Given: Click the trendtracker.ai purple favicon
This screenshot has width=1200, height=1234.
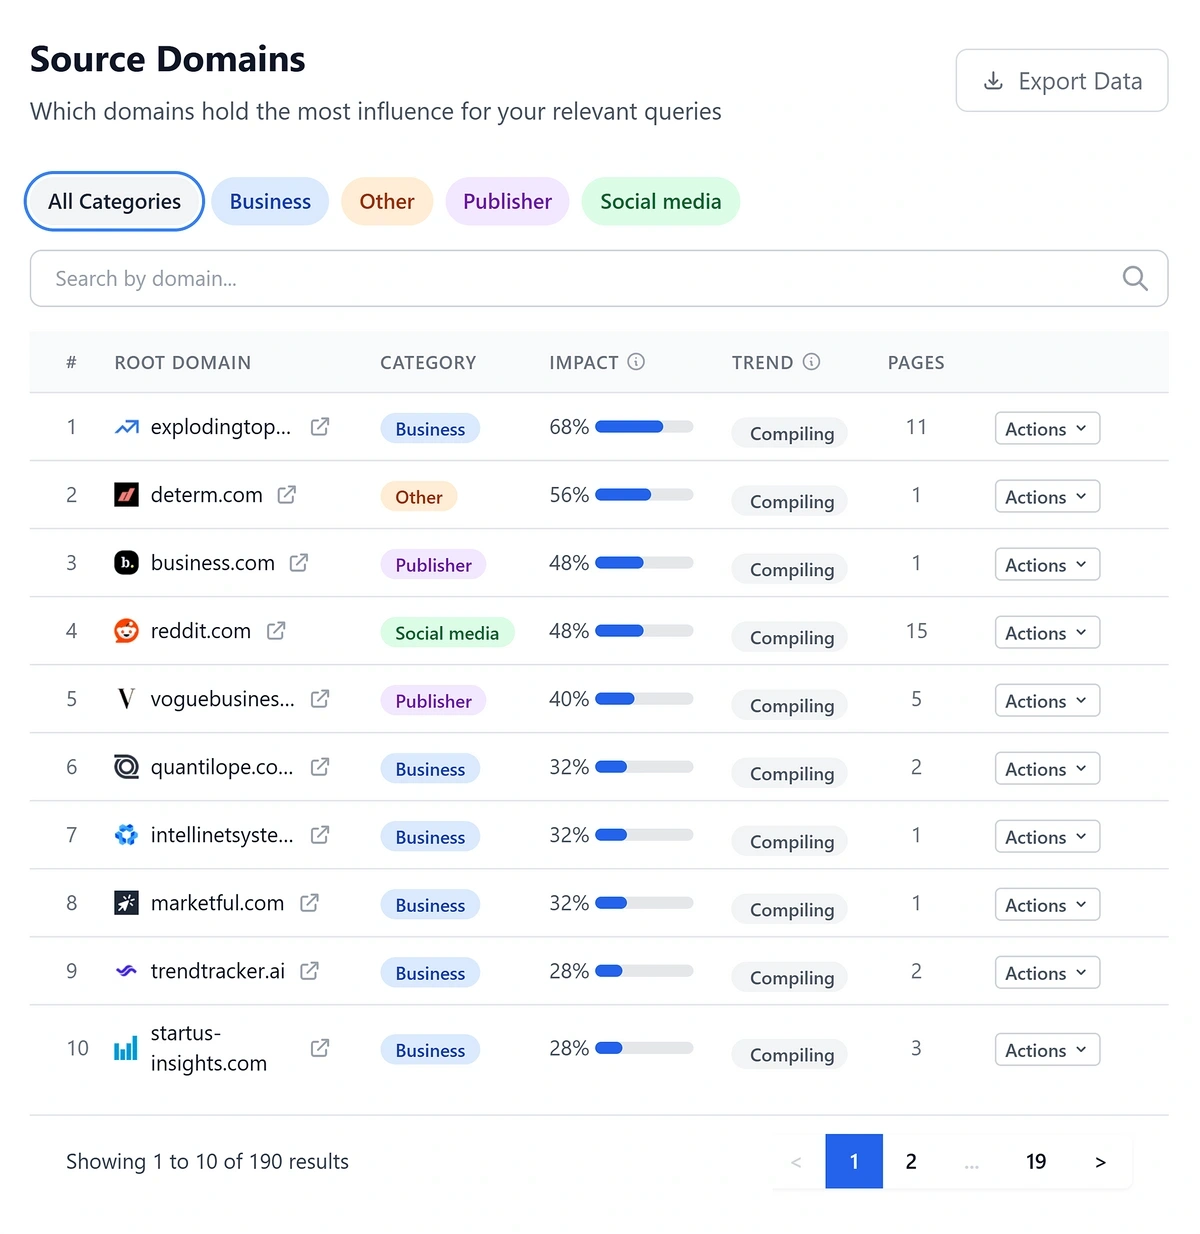Looking at the screenshot, I should (126, 971).
